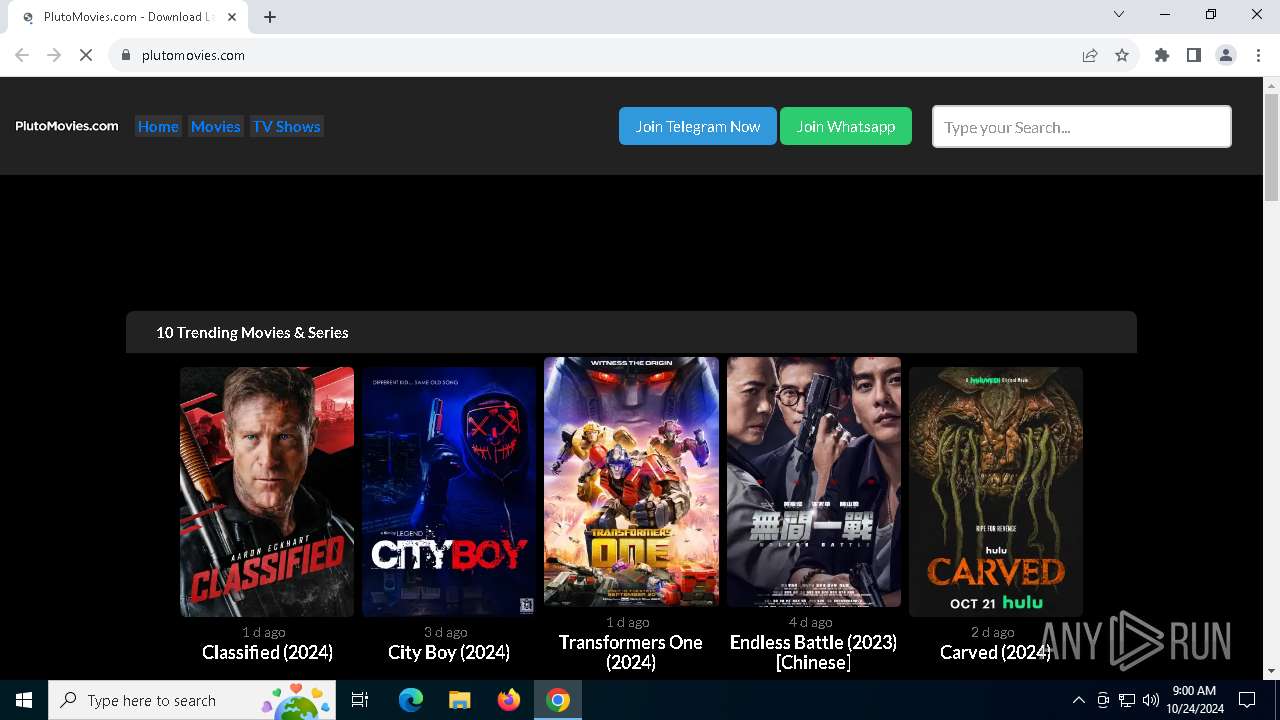Screen dimensions: 1280x720
Task: Open Chrome's three-dot menu
Action: [x=1256, y=55]
